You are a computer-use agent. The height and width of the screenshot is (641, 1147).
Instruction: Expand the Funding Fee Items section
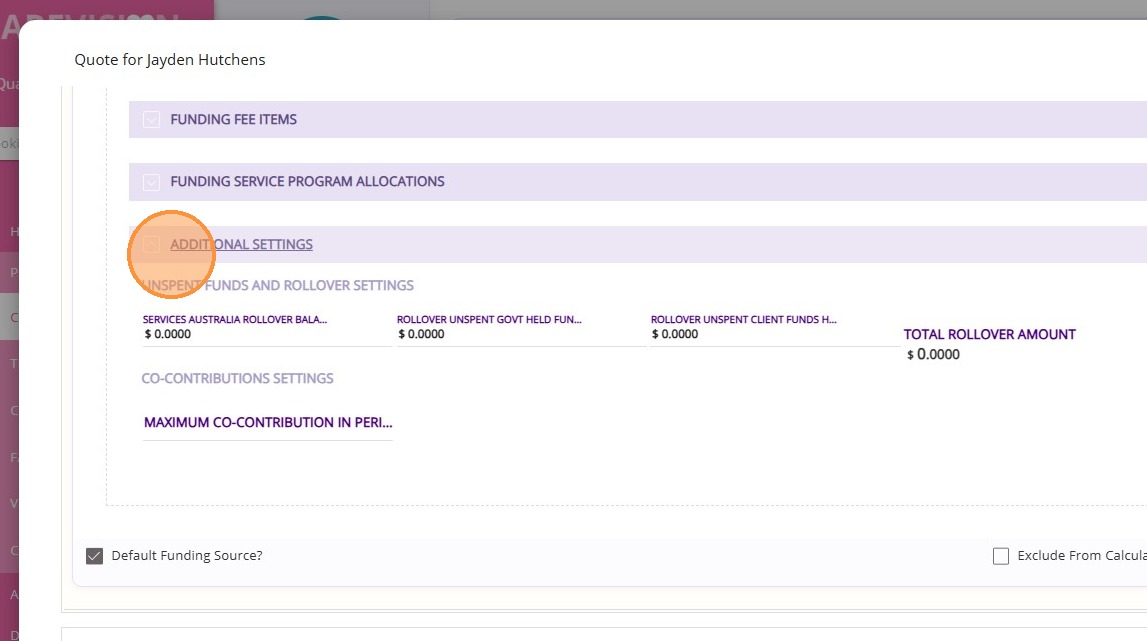[151, 119]
